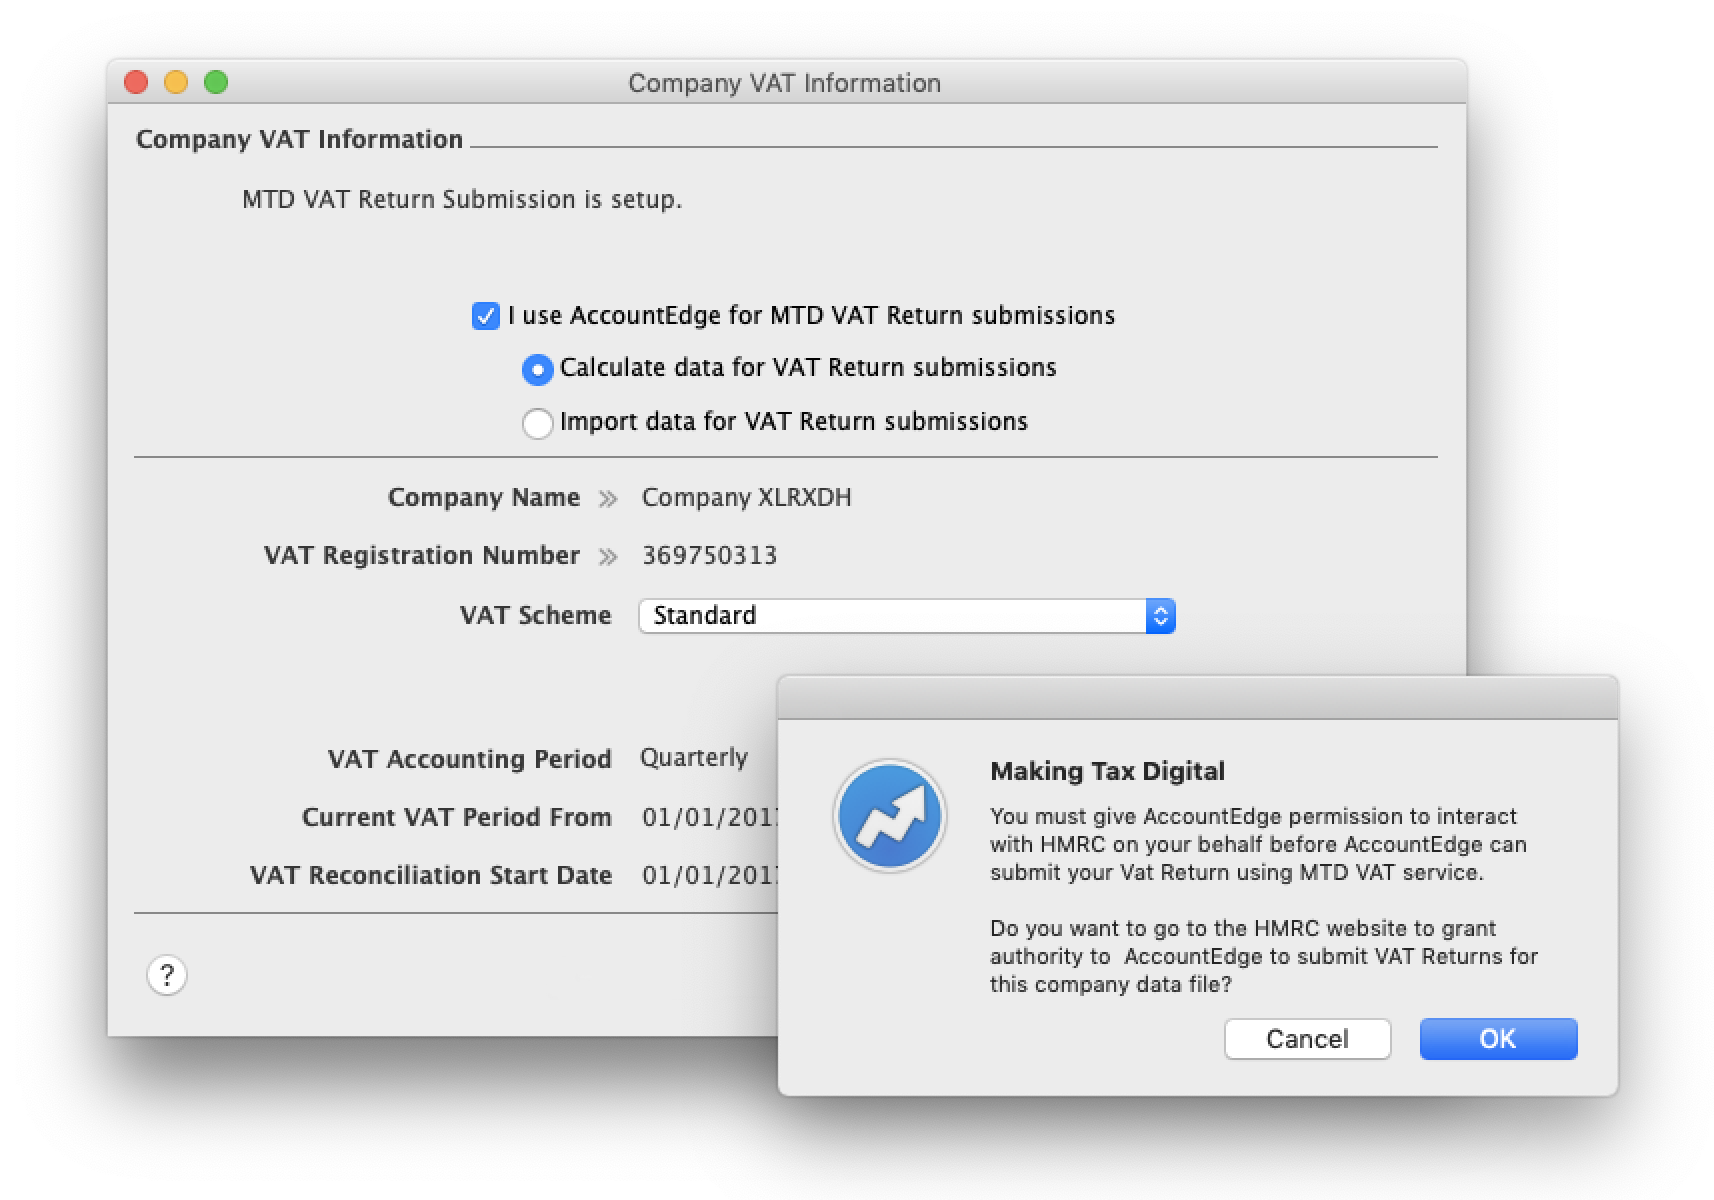Click the Quarterly accounting period value
The image size is (1714, 1200).
click(694, 758)
